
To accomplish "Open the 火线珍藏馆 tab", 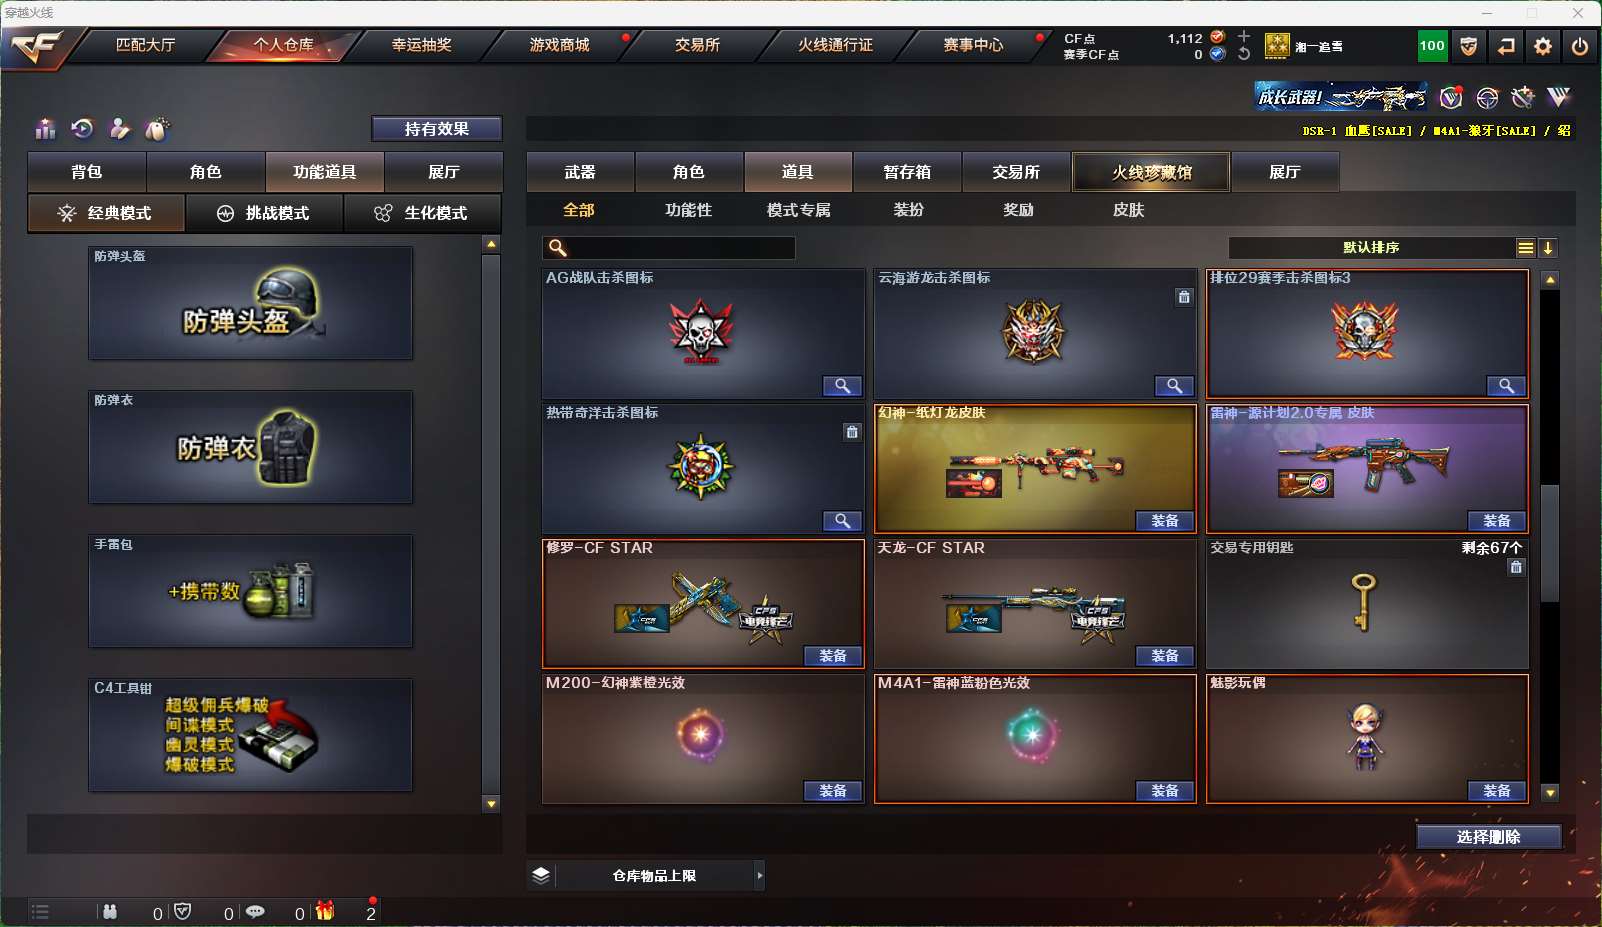I will pos(1151,172).
